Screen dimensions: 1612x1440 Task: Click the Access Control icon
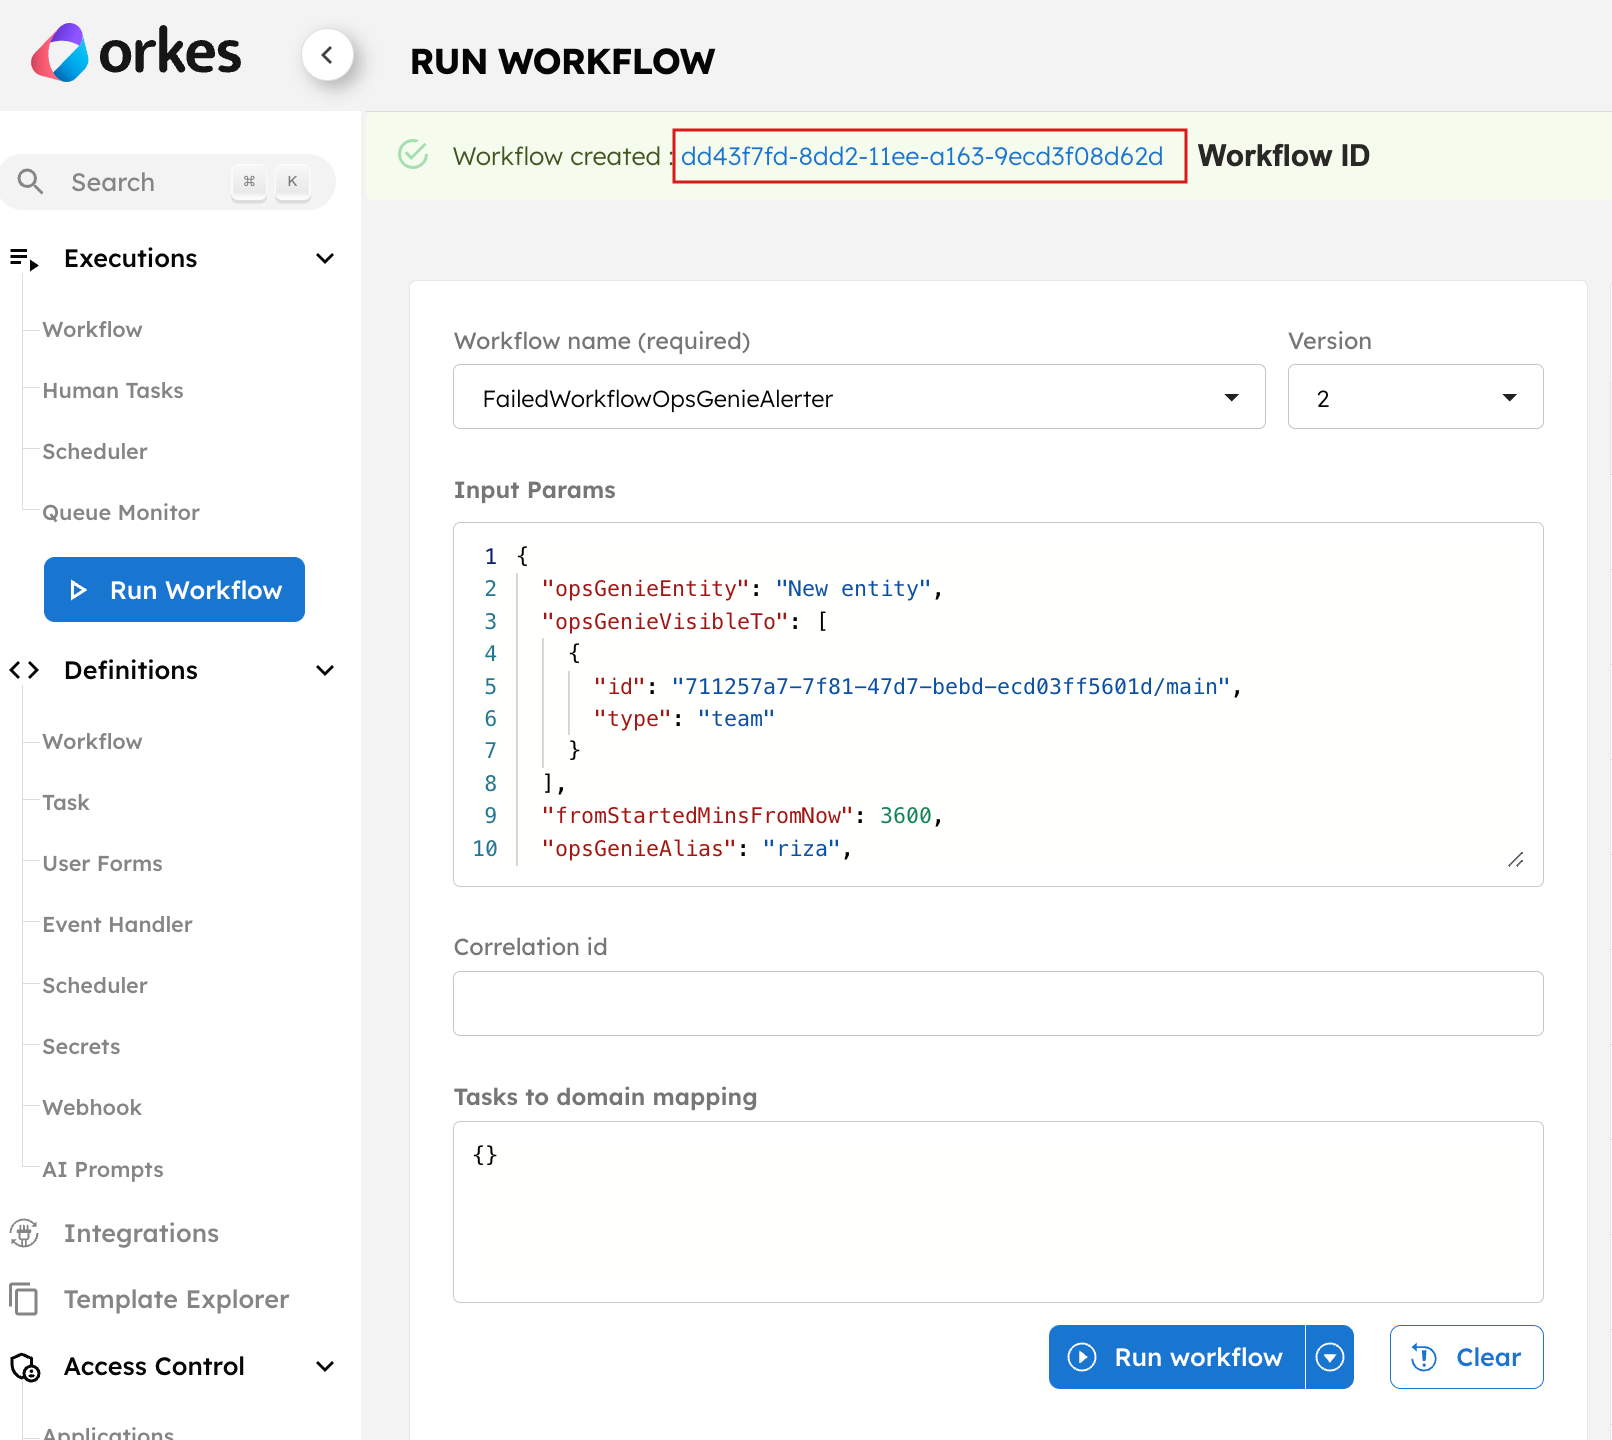(25, 1366)
